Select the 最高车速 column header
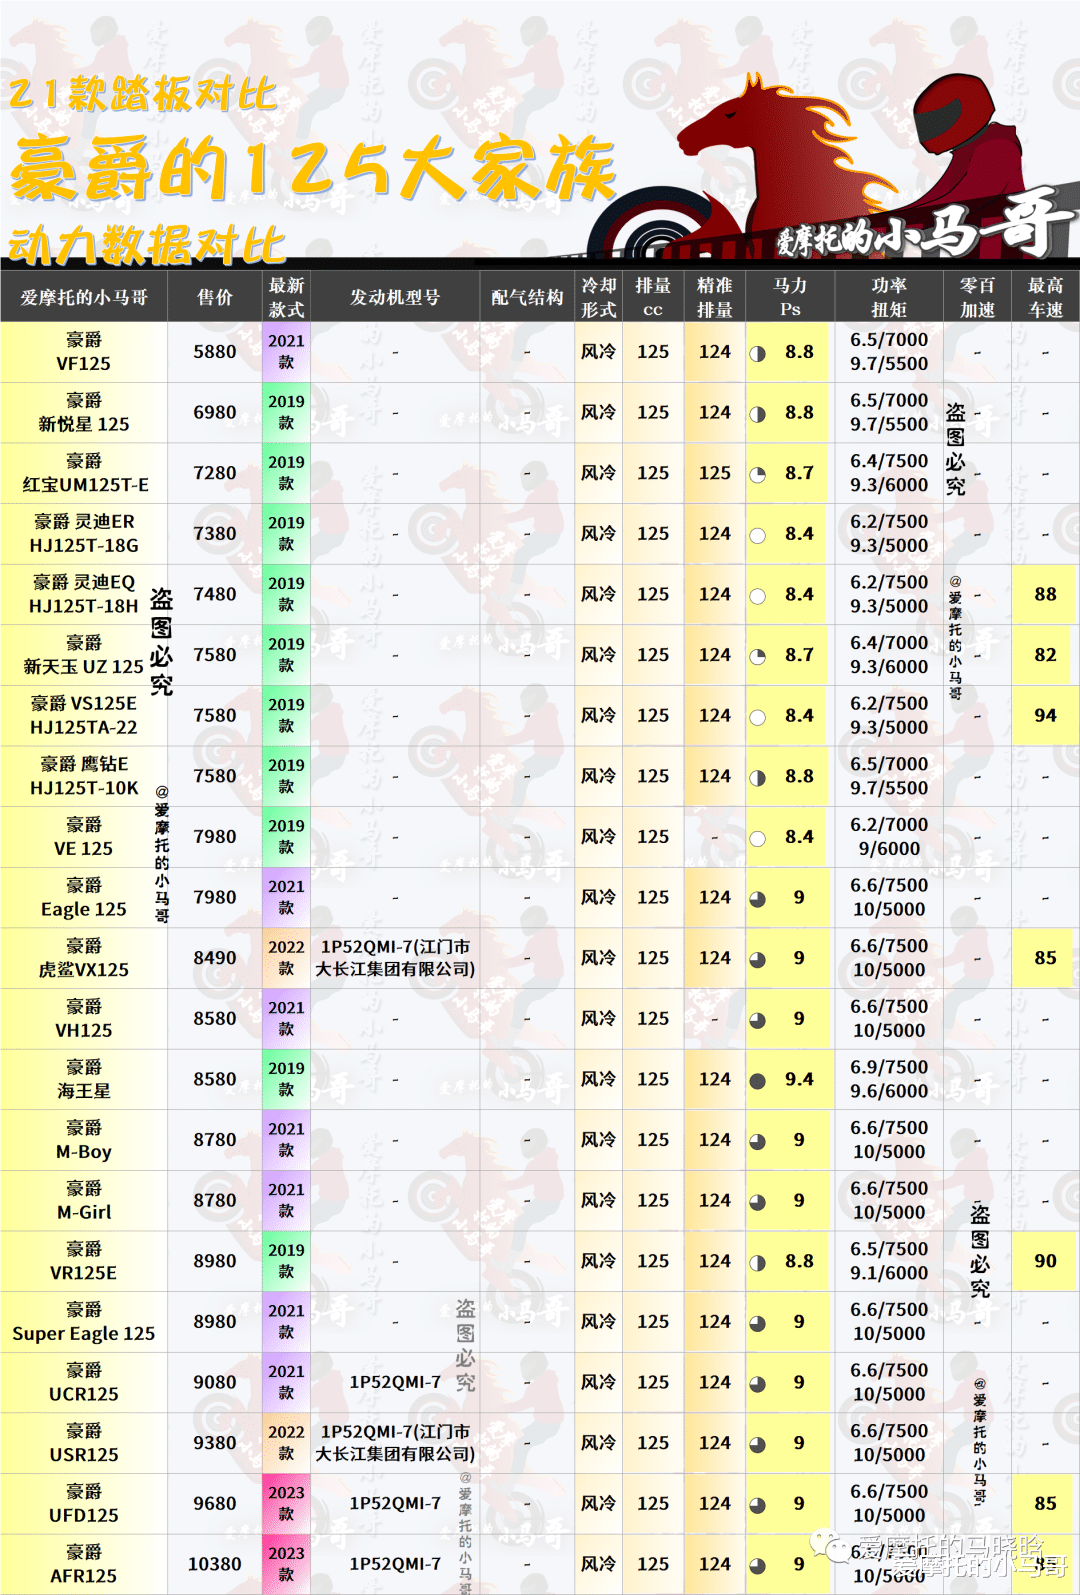Image resolution: width=1080 pixels, height=1595 pixels. [x=1045, y=297]
